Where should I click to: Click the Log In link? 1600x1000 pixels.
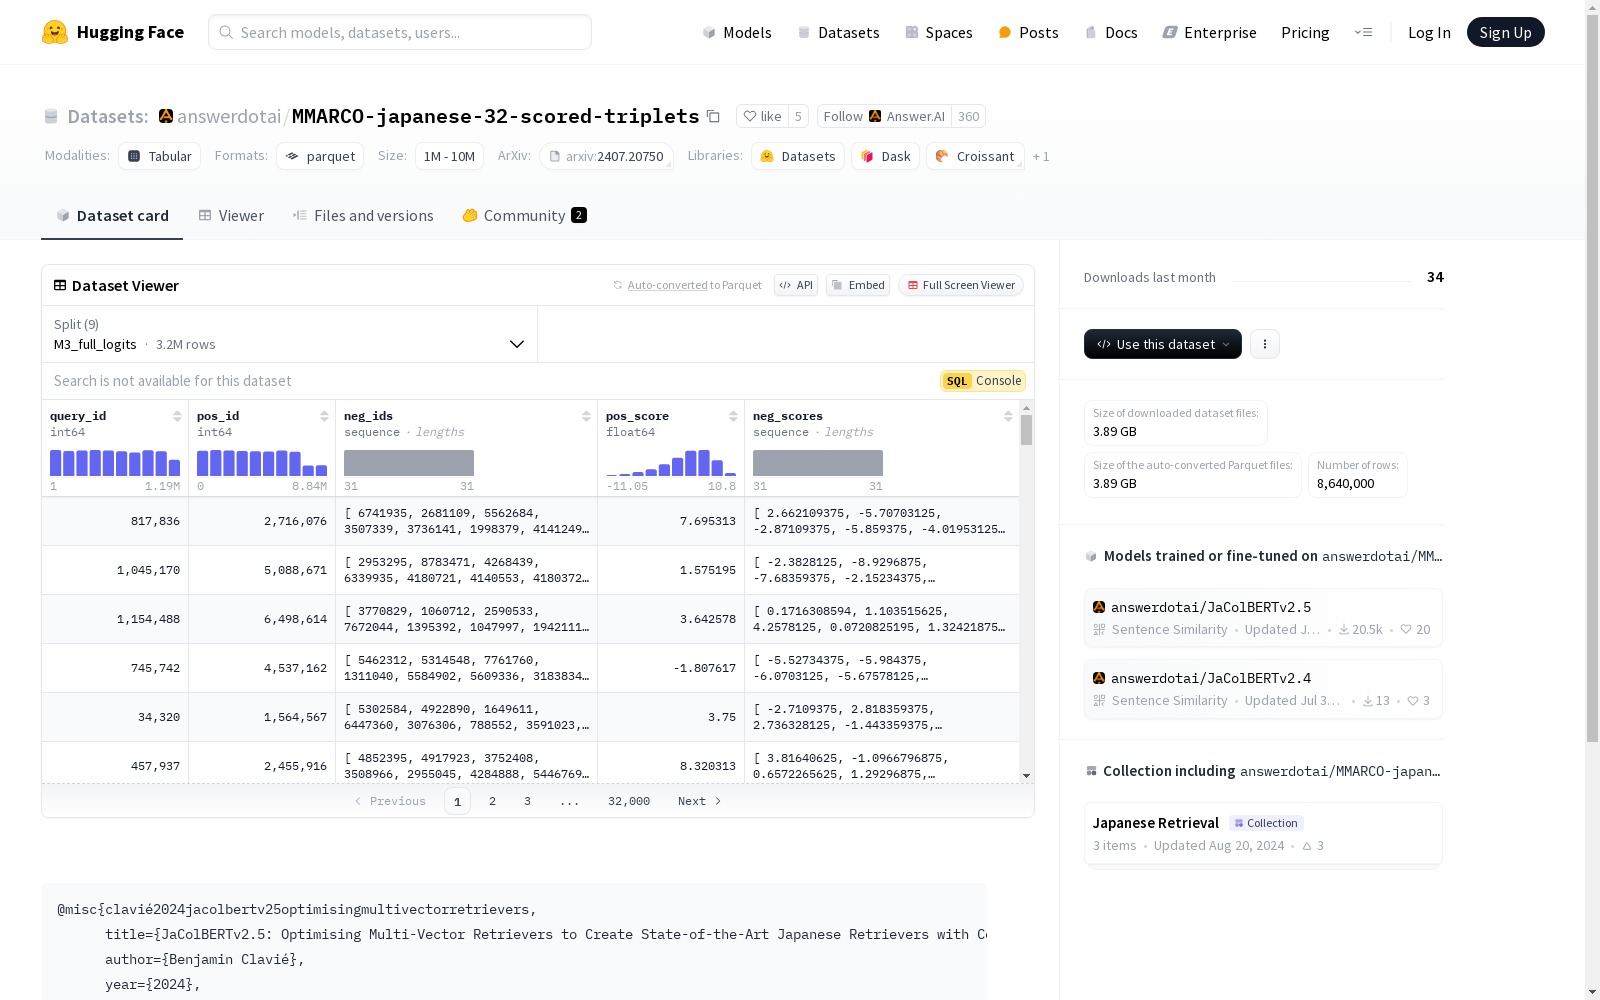coord(1429,32)
